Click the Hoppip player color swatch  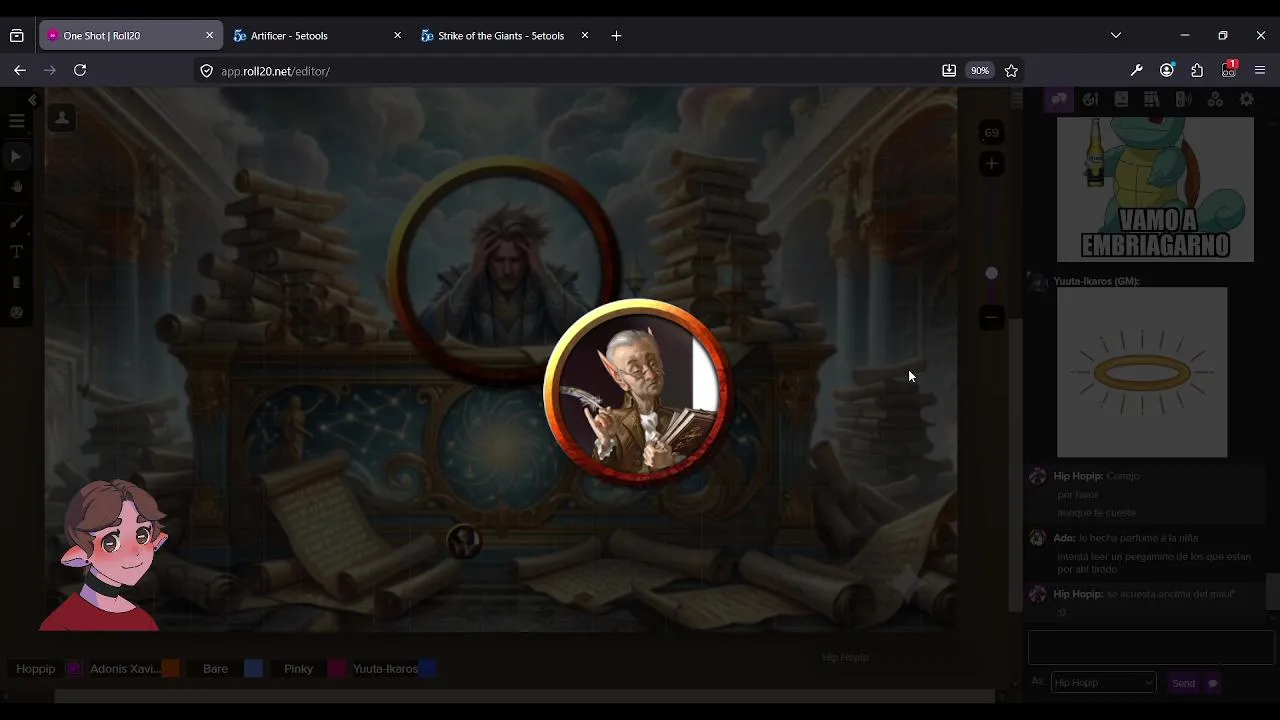[73, 669]
